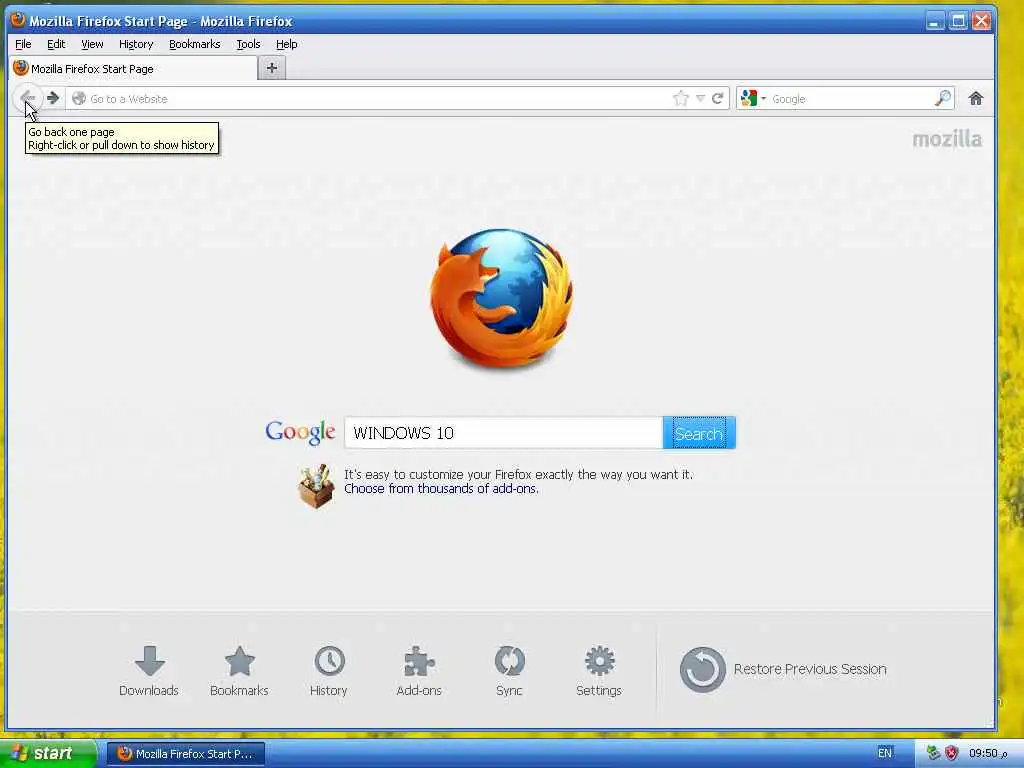Image resolution: width=1024 pixels, height=768 pixels.
Task: Open the URL bar history dropdown arrow
Action: [700, 99]
